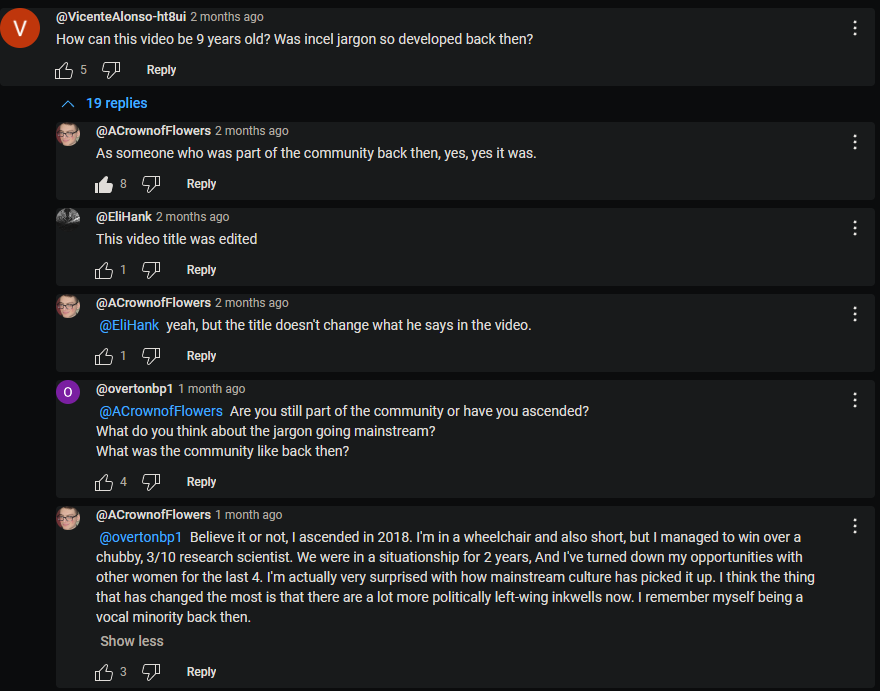Toggle like on "yes, yes it was" reply

pos(104,184)
